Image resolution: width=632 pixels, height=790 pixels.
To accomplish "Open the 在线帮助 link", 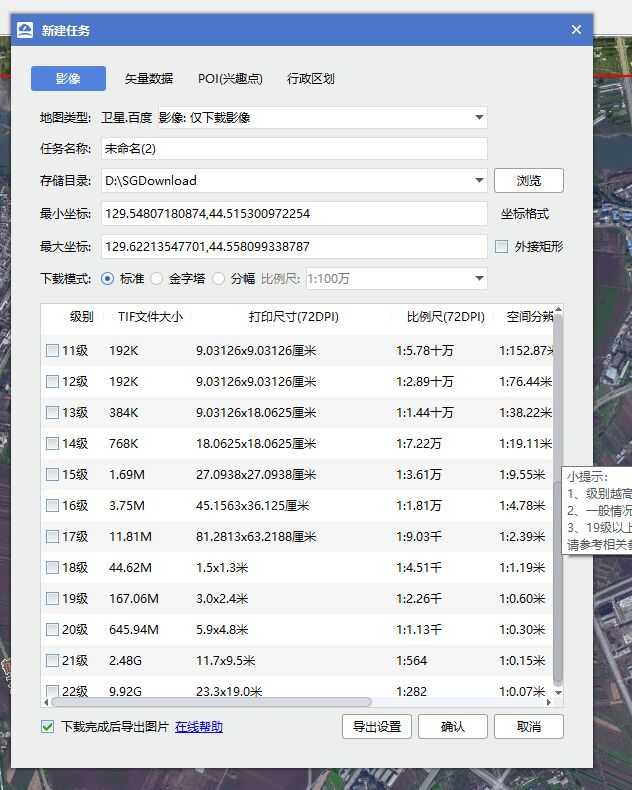I will (x=199, y=727).
